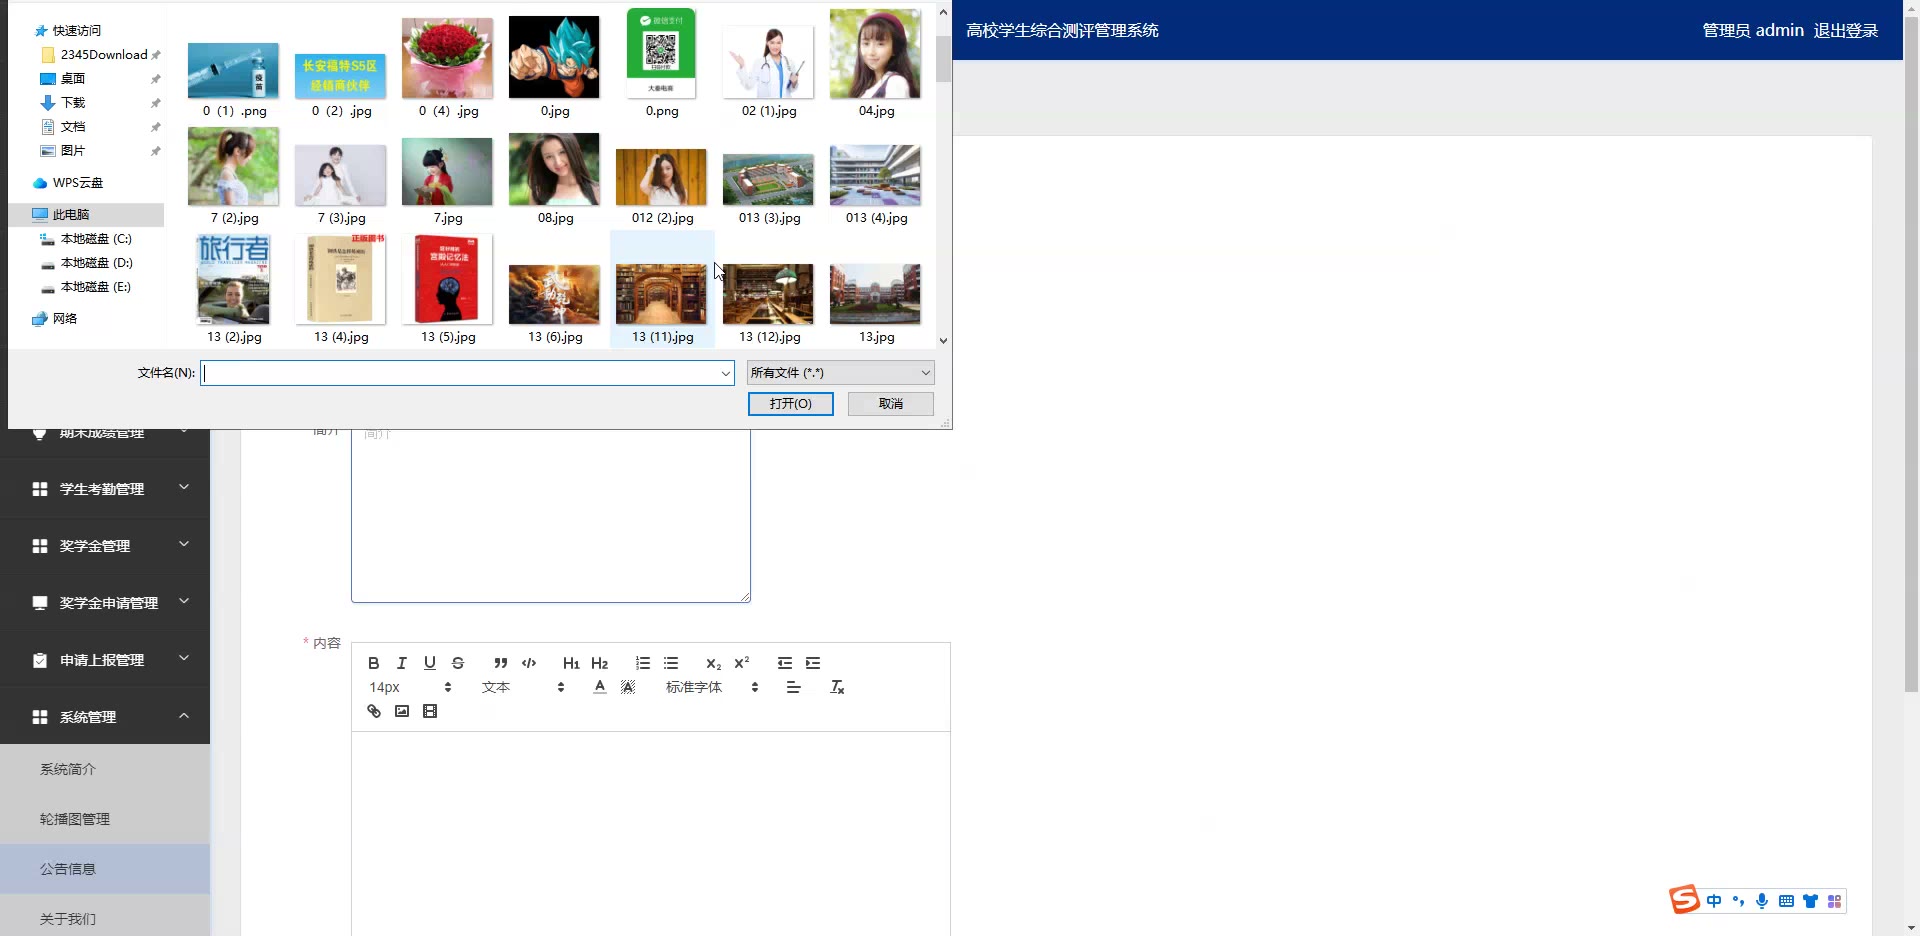The image size is (1920, 936).
Task: Apply superscript formatting
Action: (x=741, y=663)
